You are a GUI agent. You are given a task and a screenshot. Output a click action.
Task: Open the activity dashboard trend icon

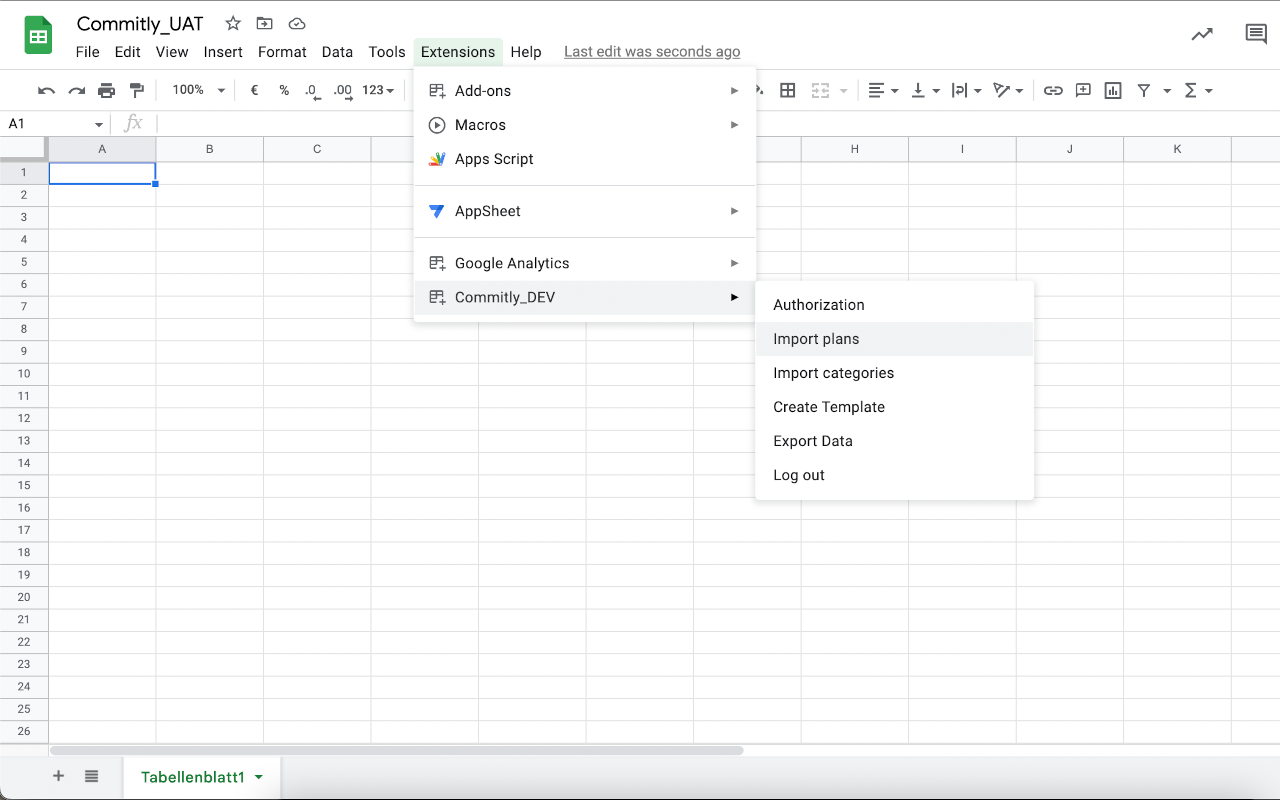click(1202, 34)
